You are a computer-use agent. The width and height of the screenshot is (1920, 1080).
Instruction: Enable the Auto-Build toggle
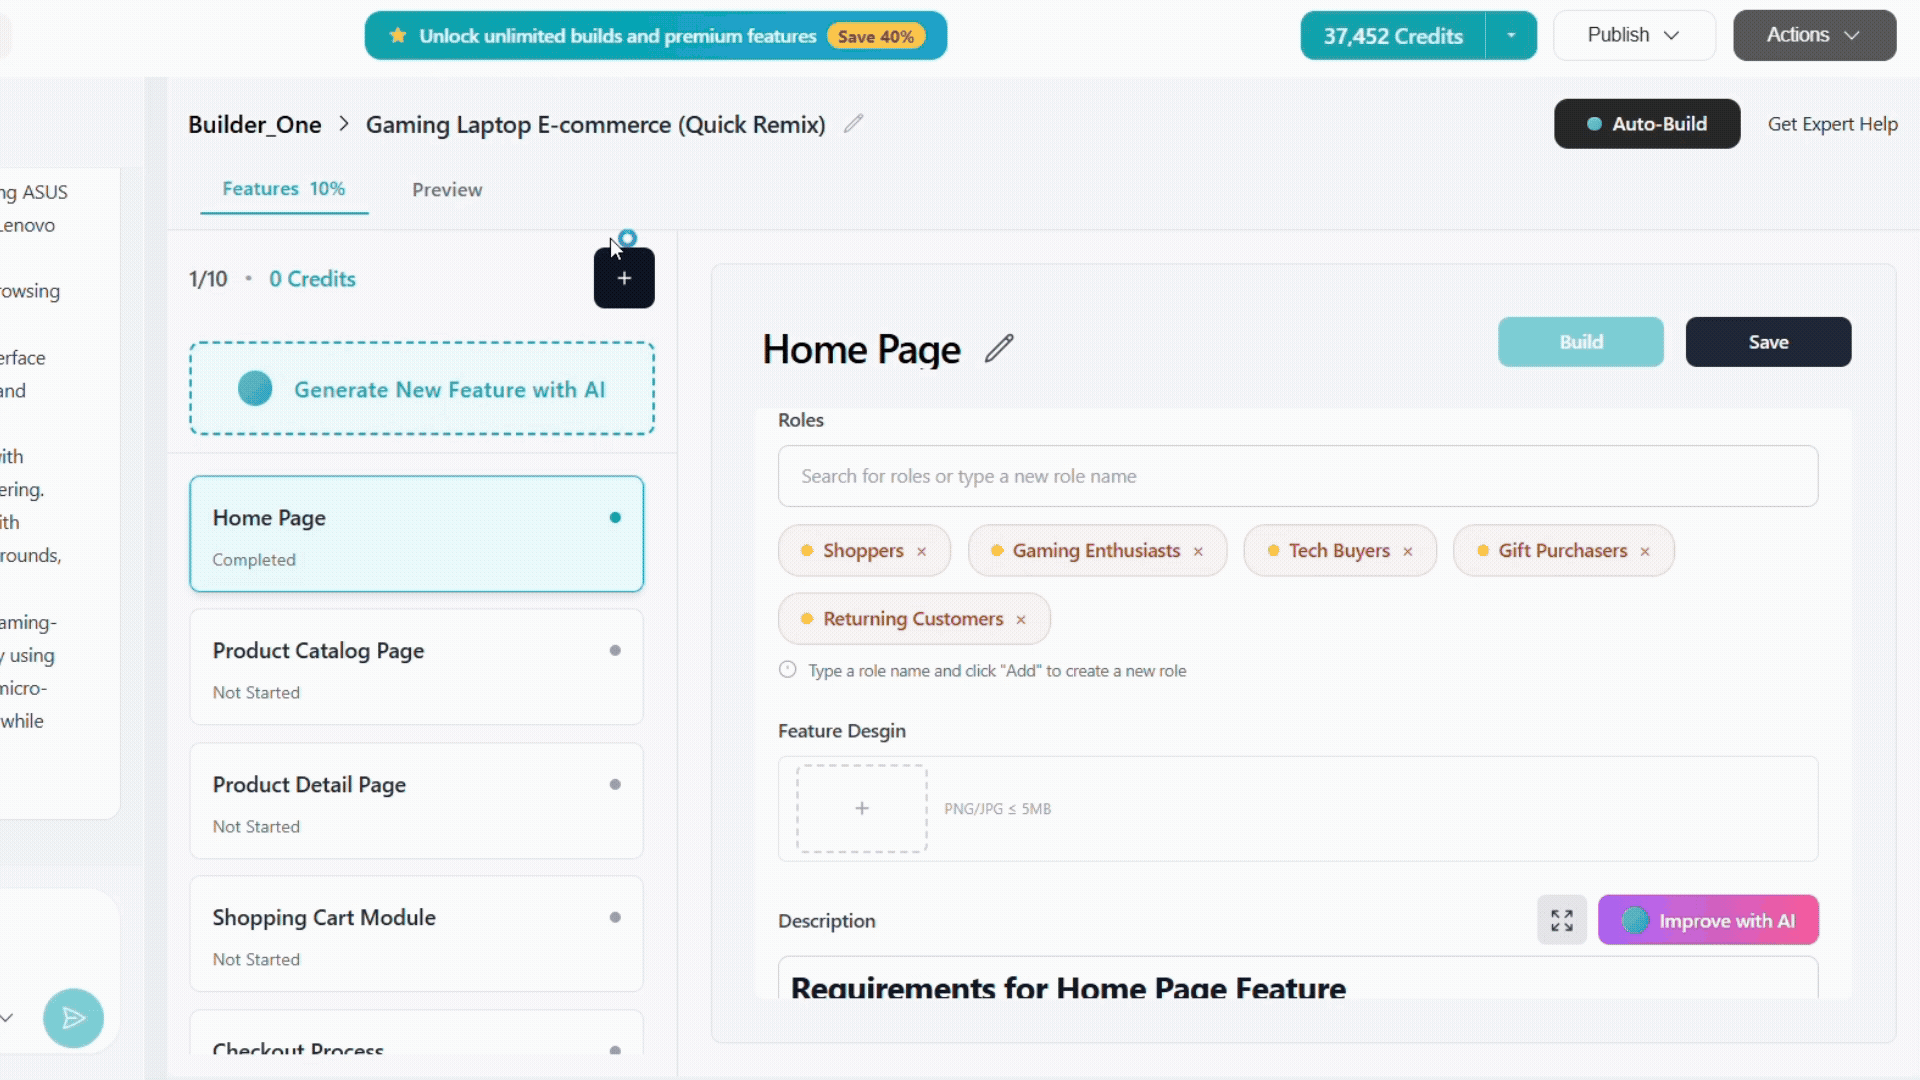[x=1646, y=123]
